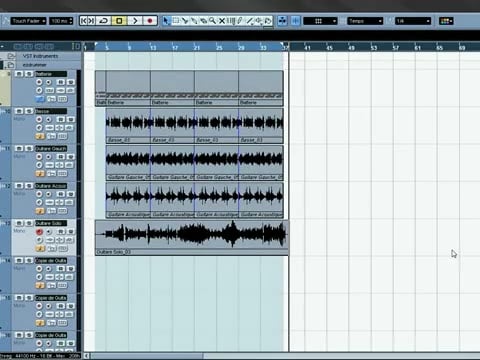Go to previous marker in transport

pos(83,21)
